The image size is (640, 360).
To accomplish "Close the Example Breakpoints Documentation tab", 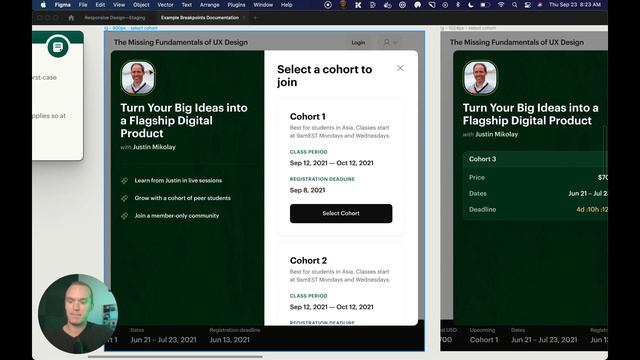I will [x=244, y=18].
